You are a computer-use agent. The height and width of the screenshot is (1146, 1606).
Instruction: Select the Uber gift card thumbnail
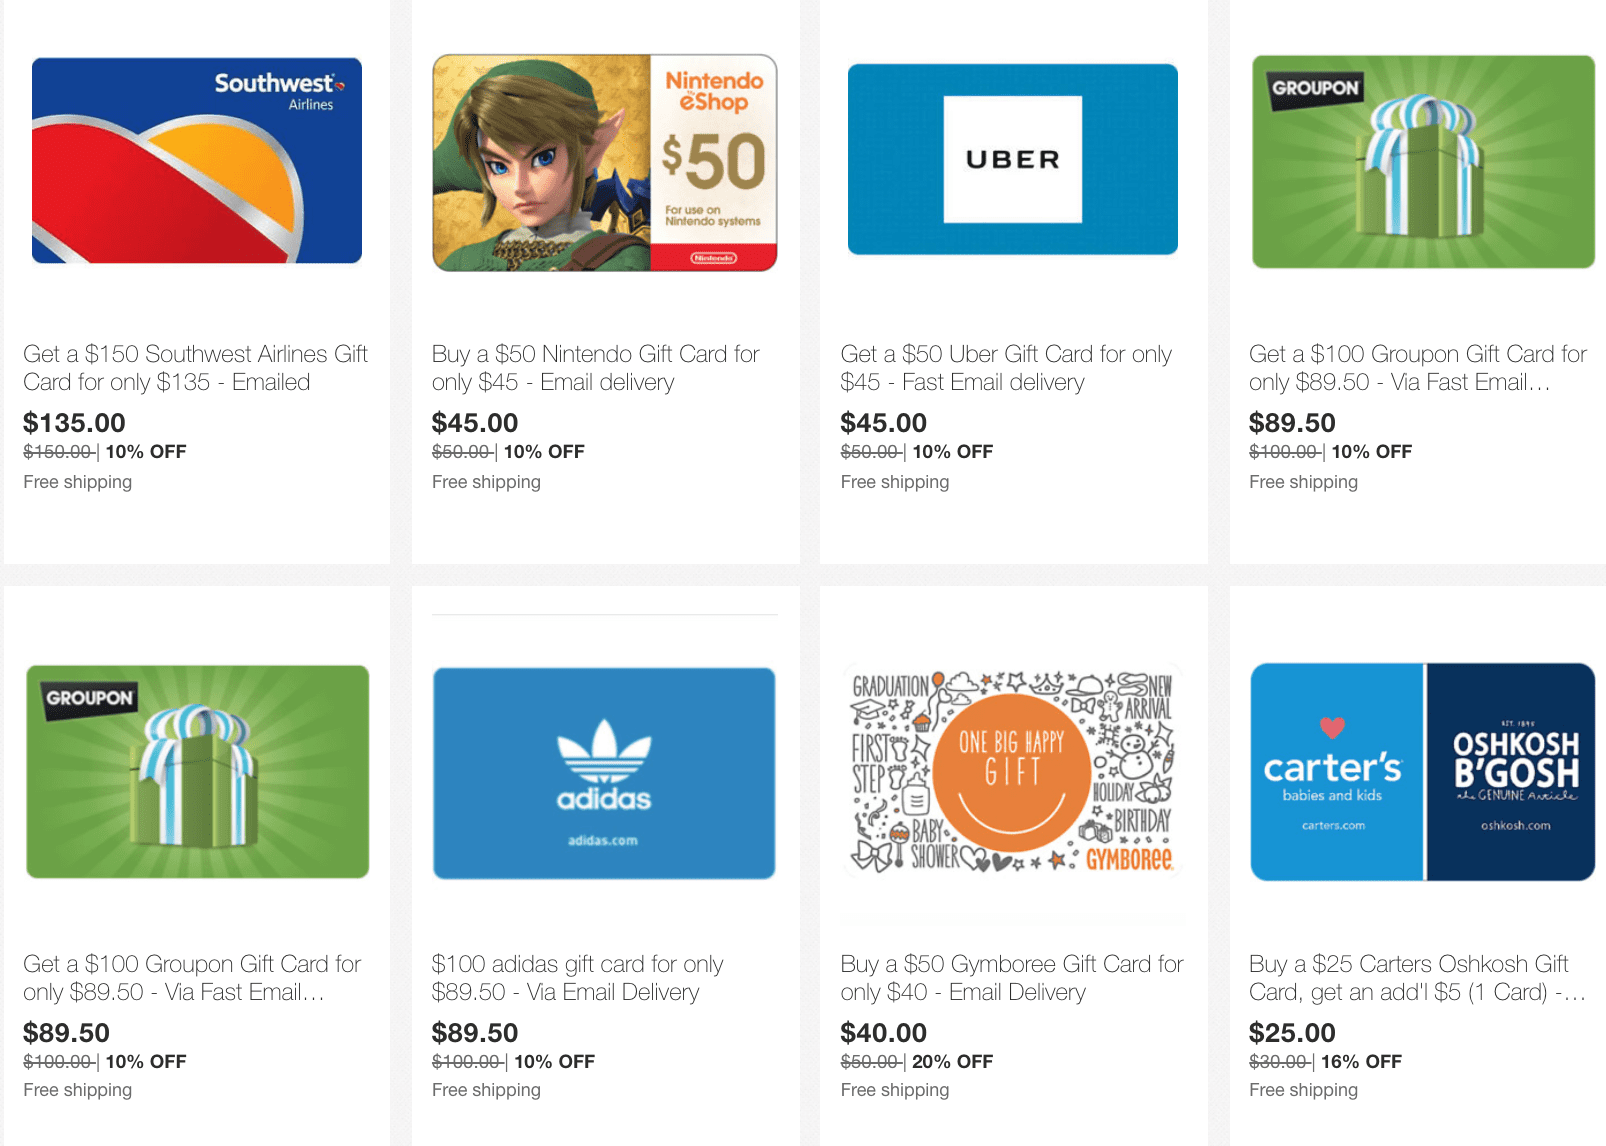(x=1013, y=159)
